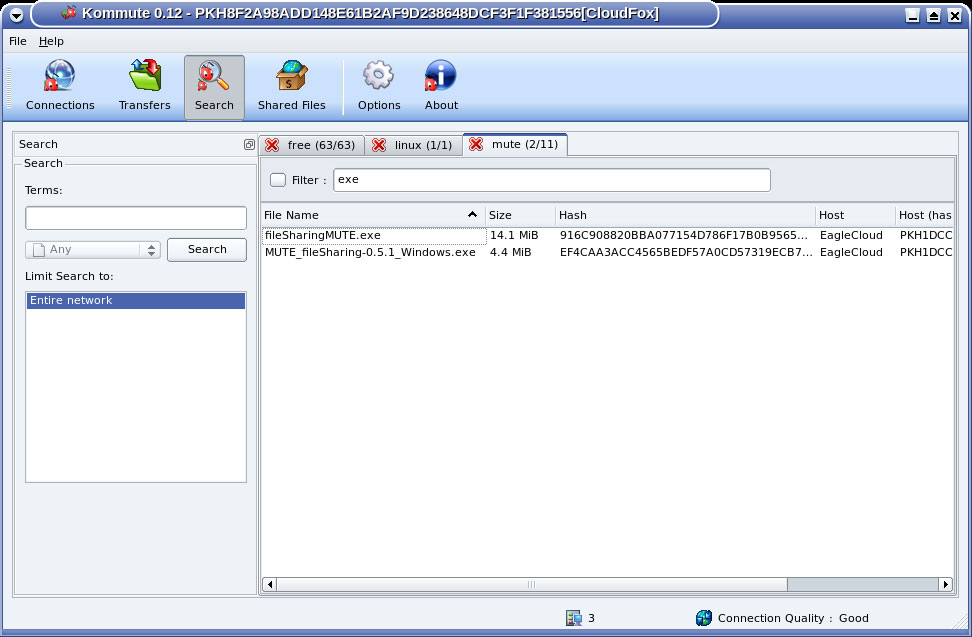This screenshot has height=637, width=972.
Task: Click the Terms search input field
Action: click(x=136, y=218)
